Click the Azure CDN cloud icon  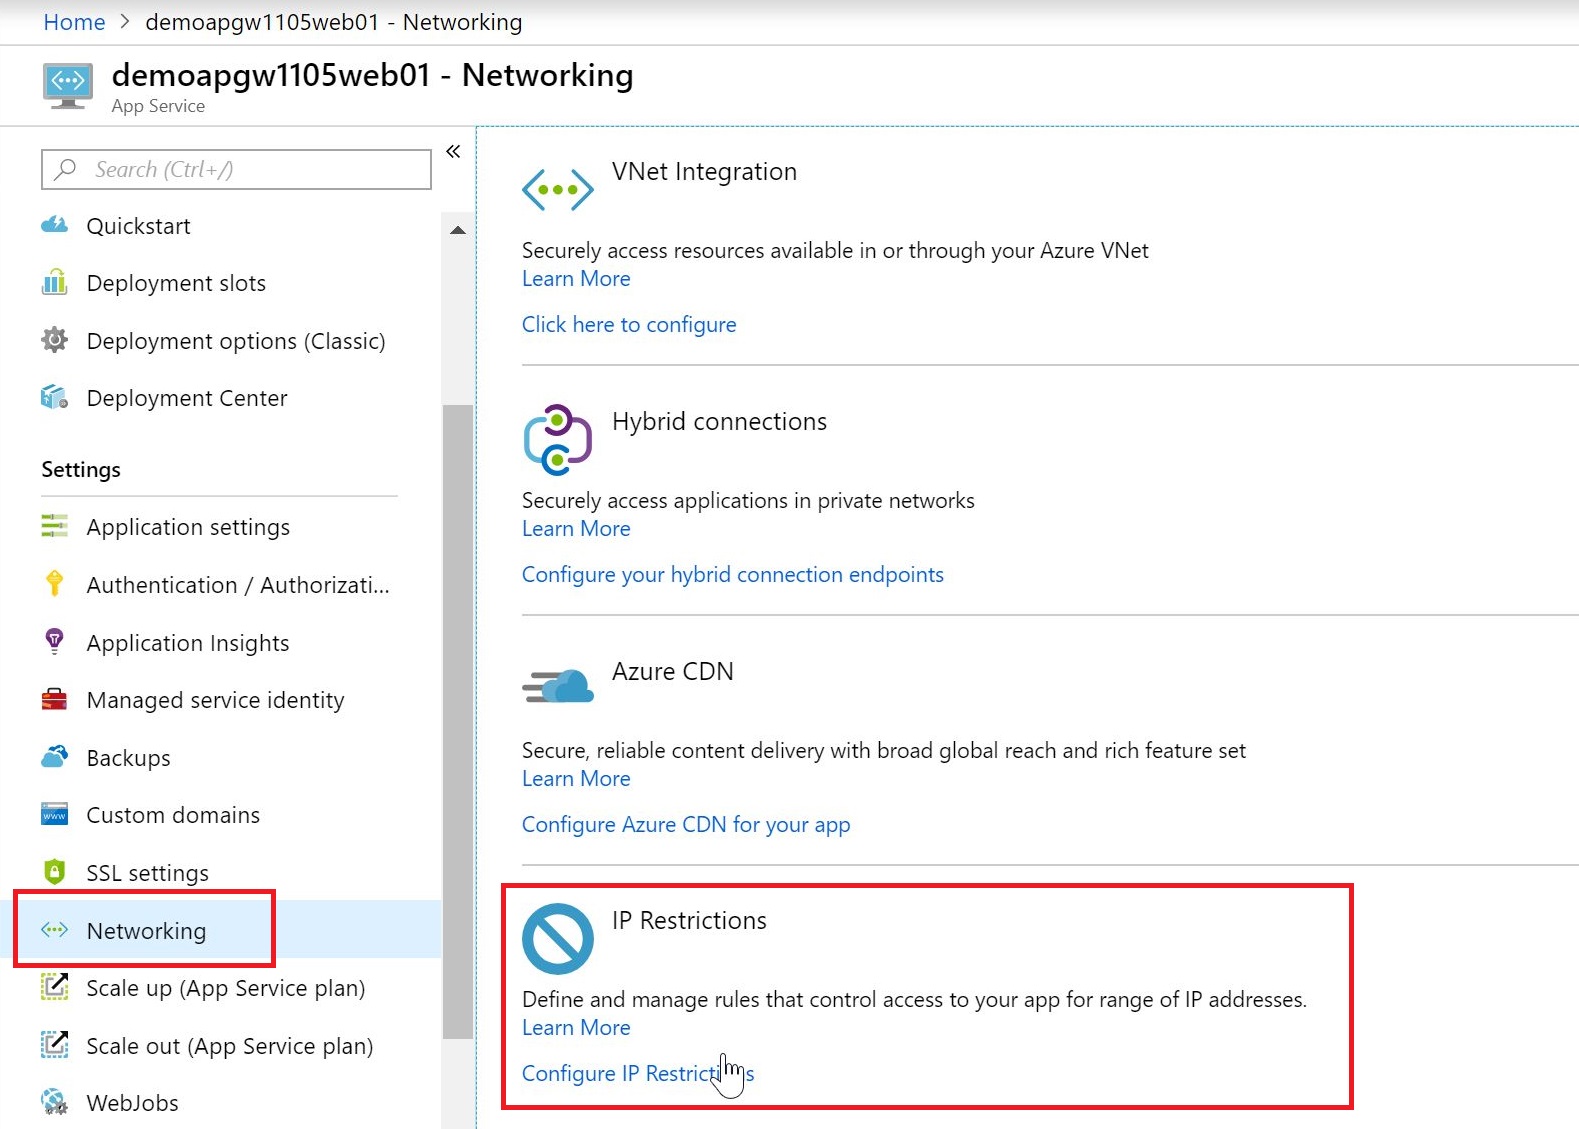[558, 687]
